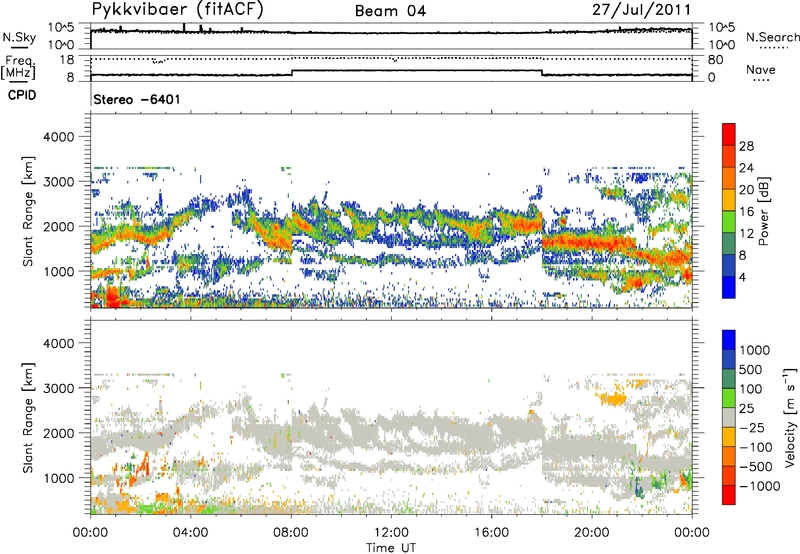Select the 'Freq. [MHz]' axis label
The image size is (800, 554).
(x=19, y=67)
